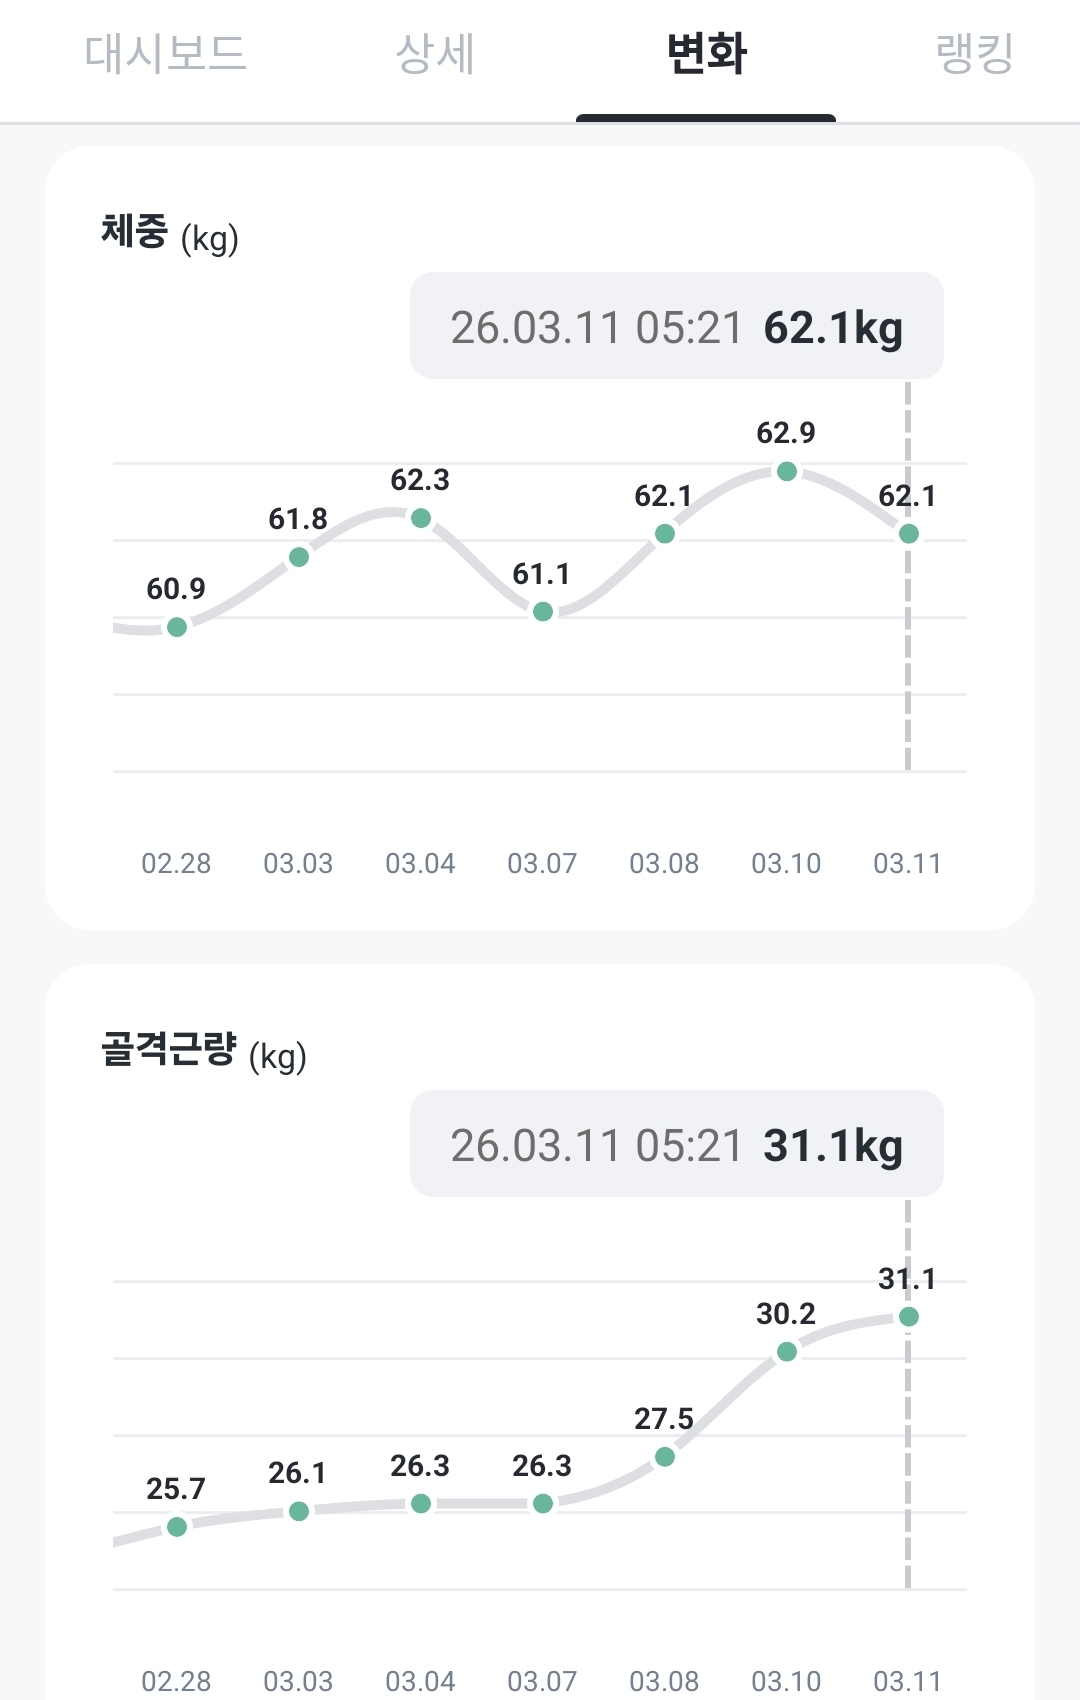Select the 60.9 weight data point
This screenshot has height=1700, width=1080.
click(x=177, y=627)
